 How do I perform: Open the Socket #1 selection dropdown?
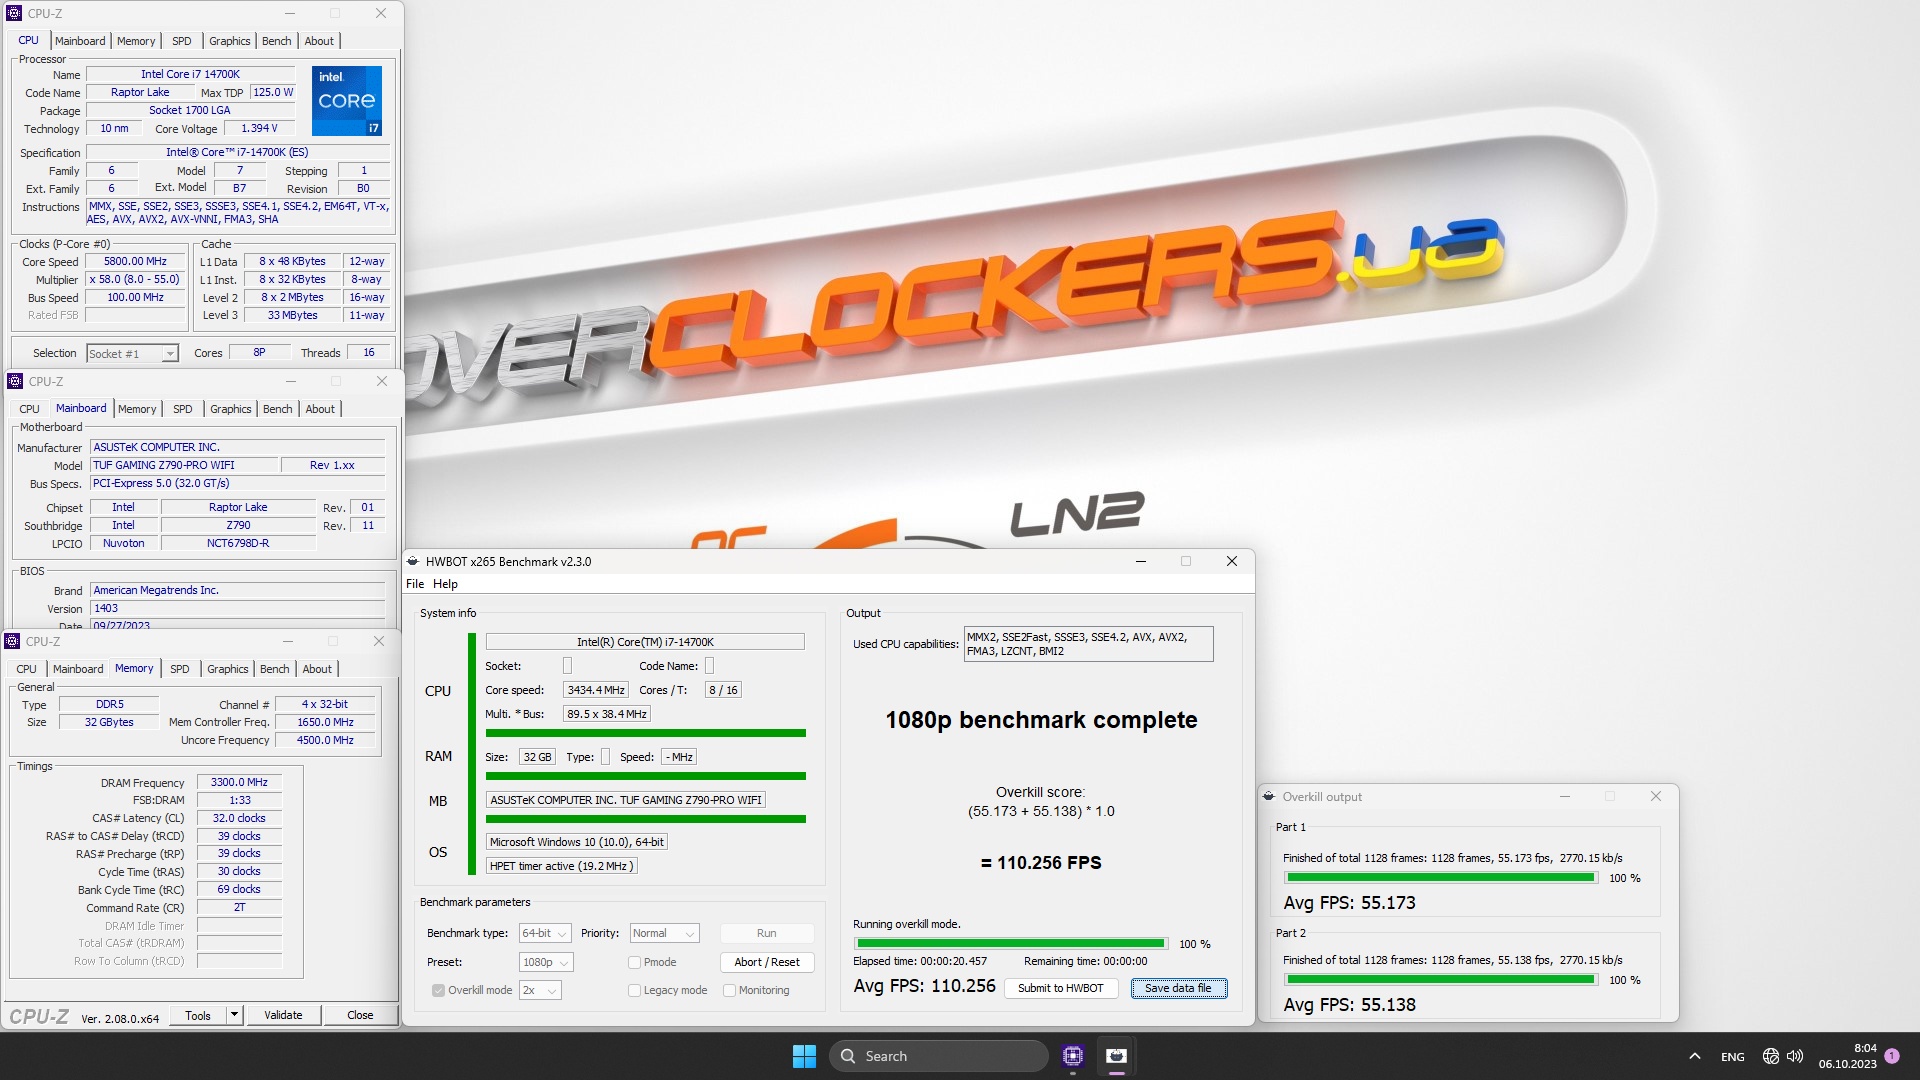click(132, 353)
